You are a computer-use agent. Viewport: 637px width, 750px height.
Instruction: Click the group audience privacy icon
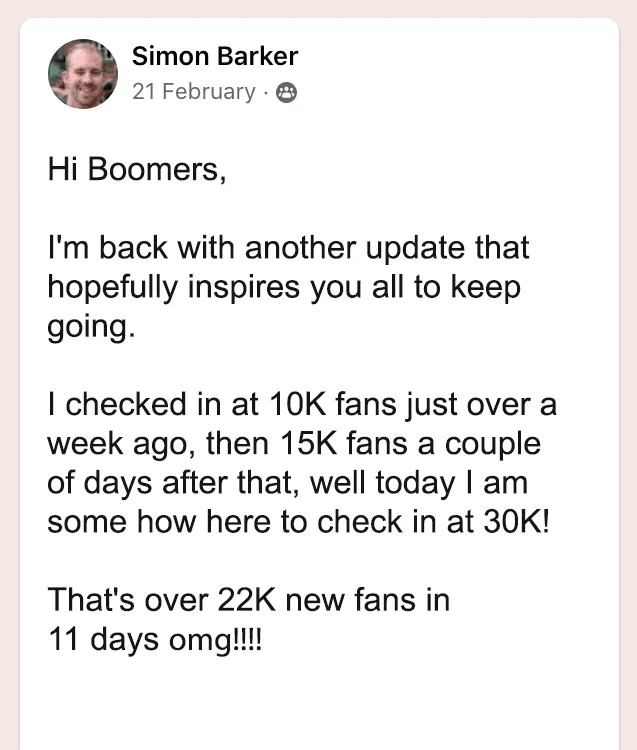[285, 93]
